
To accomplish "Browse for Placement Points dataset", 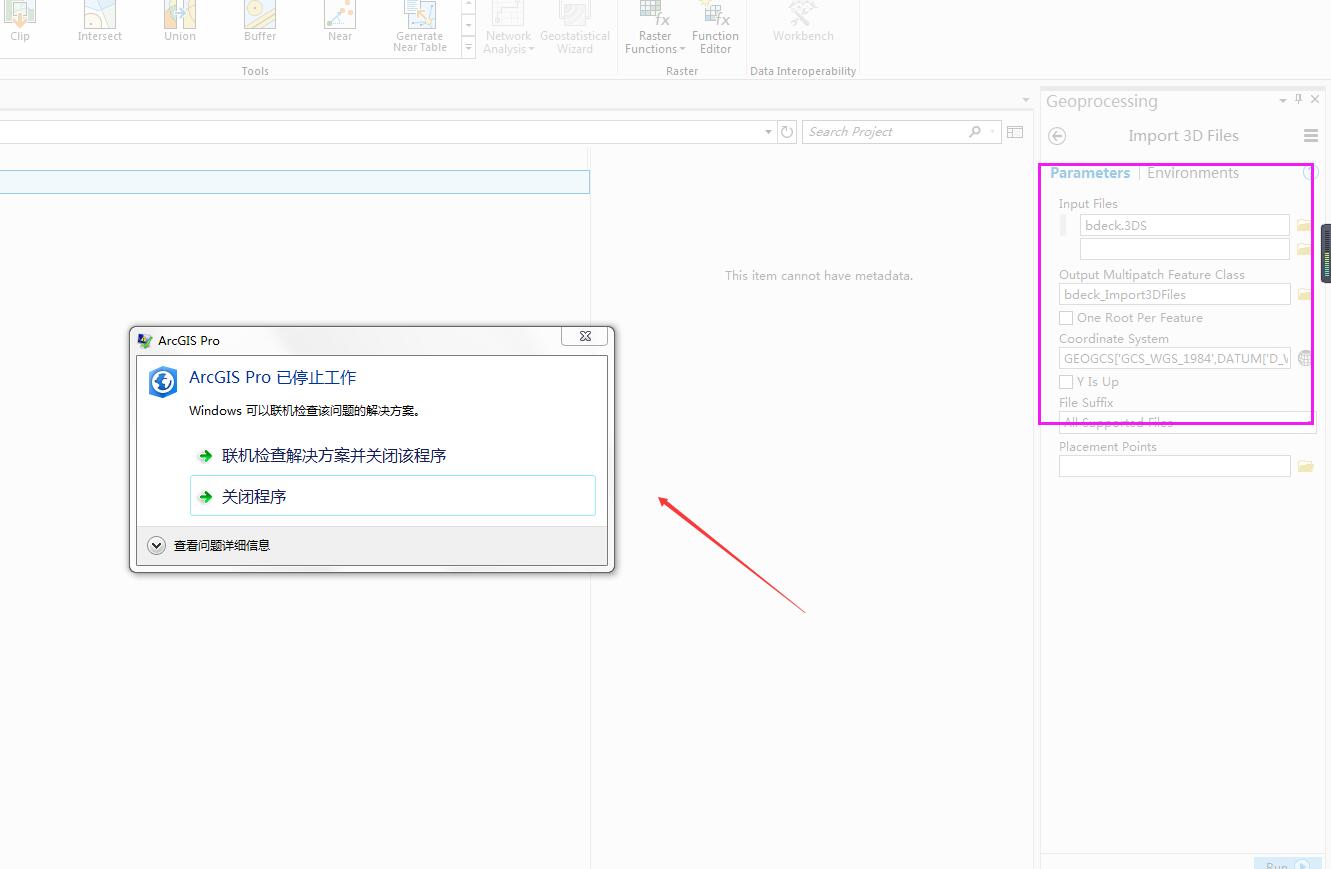I will point(1305,466).
